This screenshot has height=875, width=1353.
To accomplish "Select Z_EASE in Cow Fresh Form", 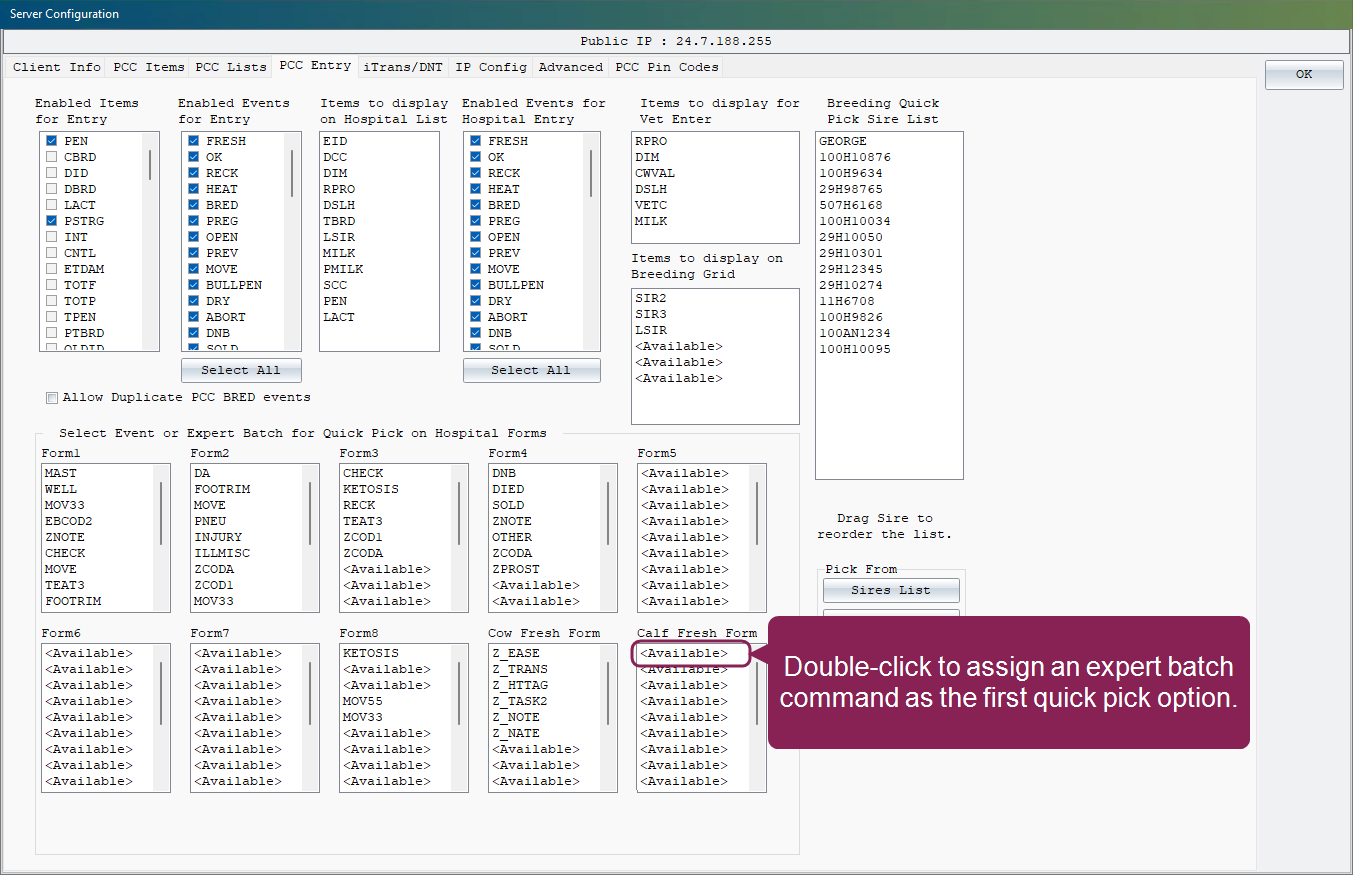I will tap(516, 653).
